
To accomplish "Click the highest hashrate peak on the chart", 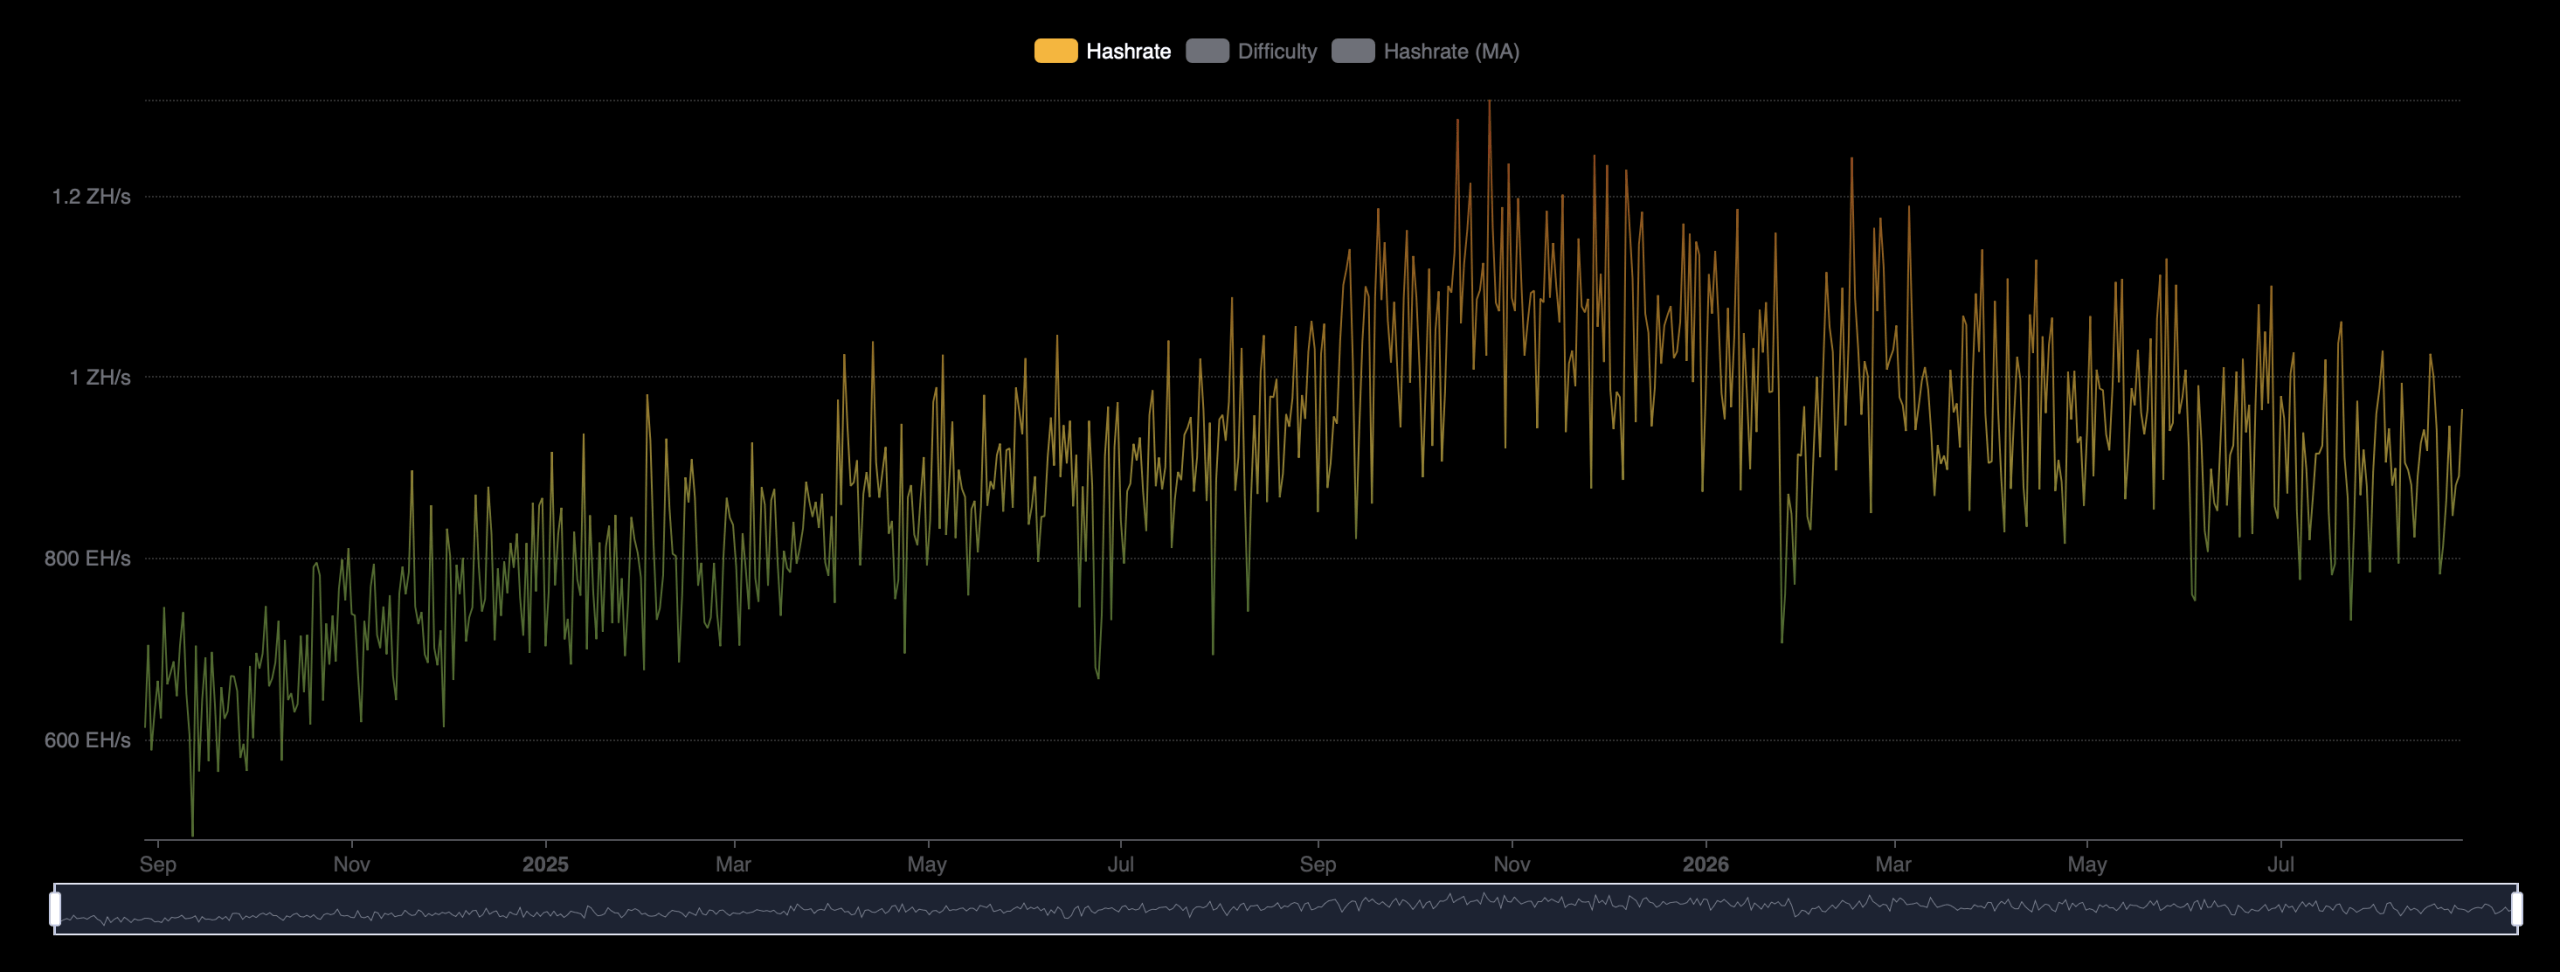I will click(1489, 102).
